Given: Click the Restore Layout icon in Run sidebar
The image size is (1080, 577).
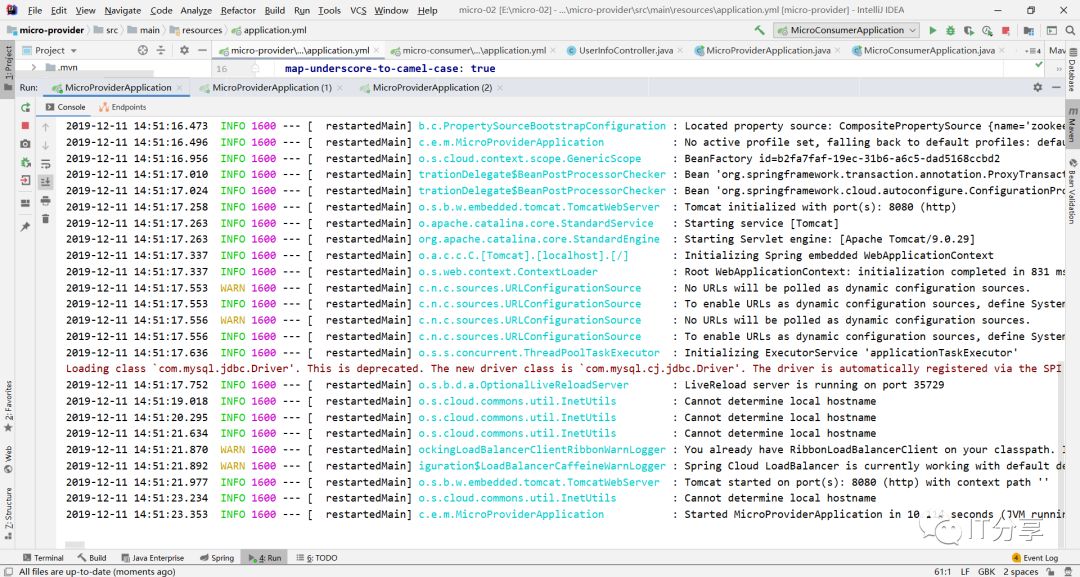Looking at the screenshot, I should coord(25,203).
